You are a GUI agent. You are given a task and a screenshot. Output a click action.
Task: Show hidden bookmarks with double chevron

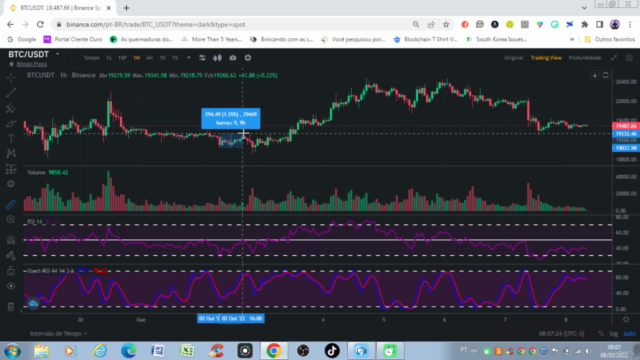pyautogui.click(x=572, y=39)
